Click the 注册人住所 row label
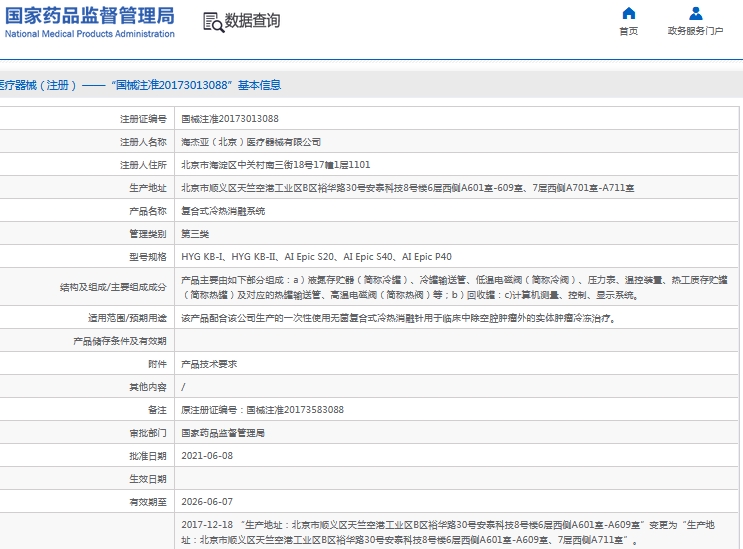The width and height of the screenshot is (743, 549). (x=143, y=165)
